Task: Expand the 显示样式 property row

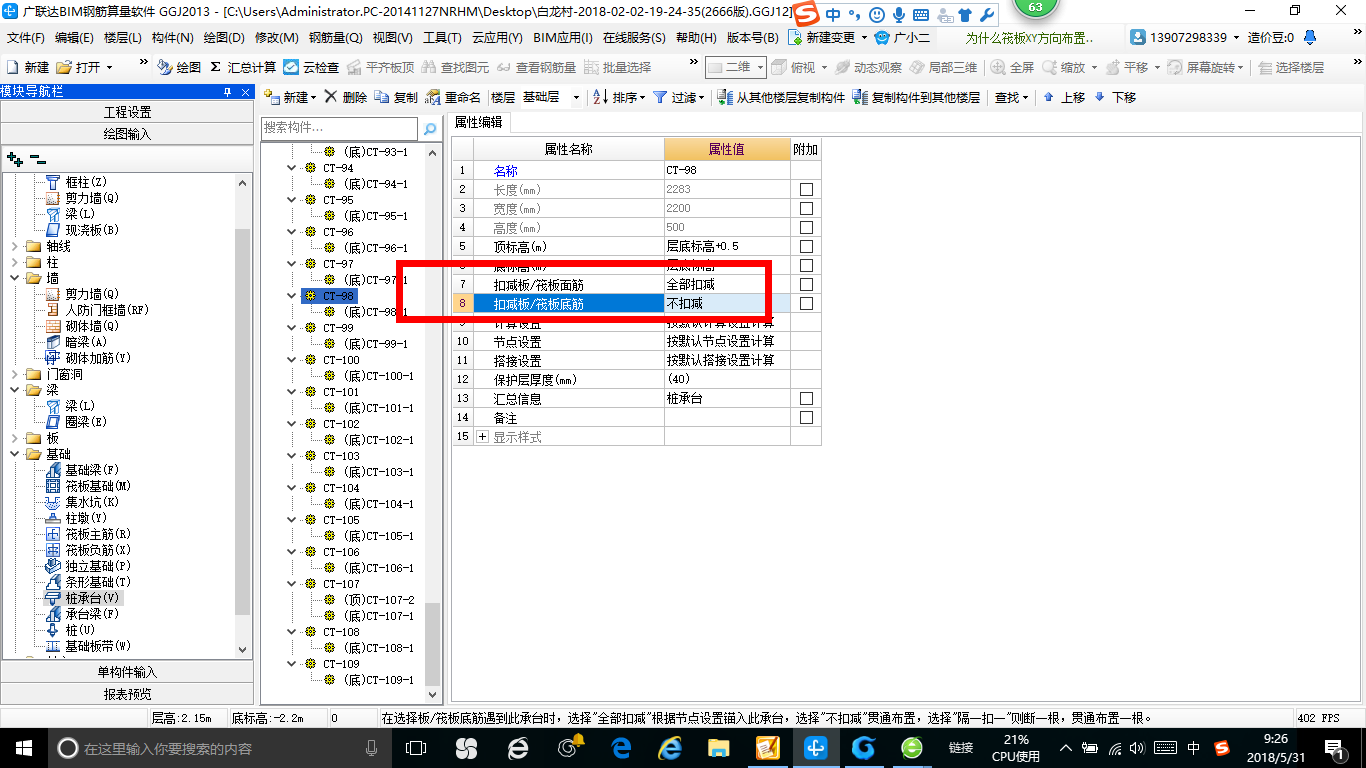Action: (x=483, y=437)
